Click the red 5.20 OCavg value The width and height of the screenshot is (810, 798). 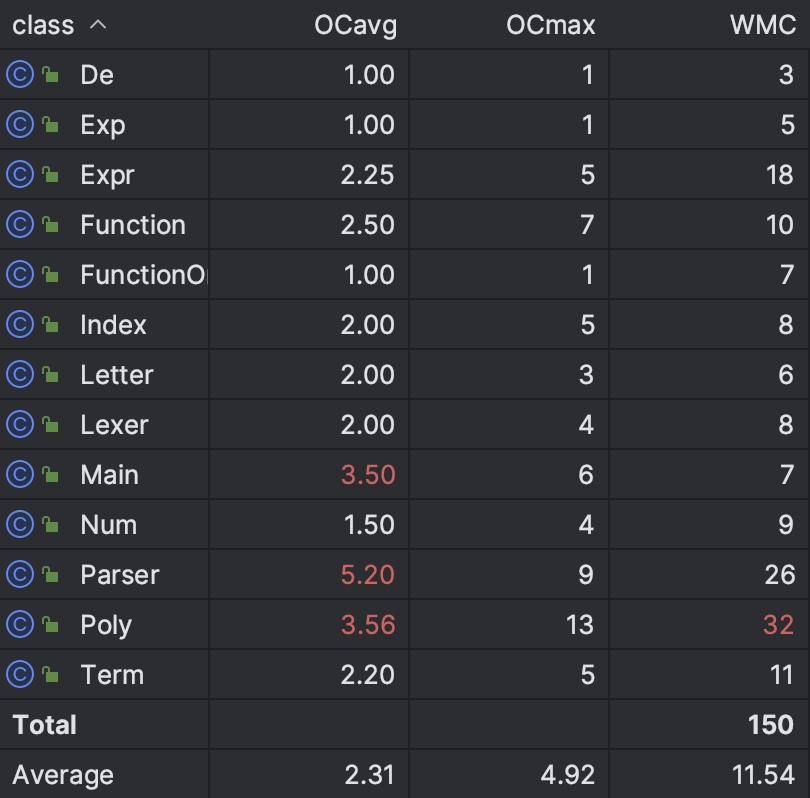pyautogui.click(x=368, y=574)
